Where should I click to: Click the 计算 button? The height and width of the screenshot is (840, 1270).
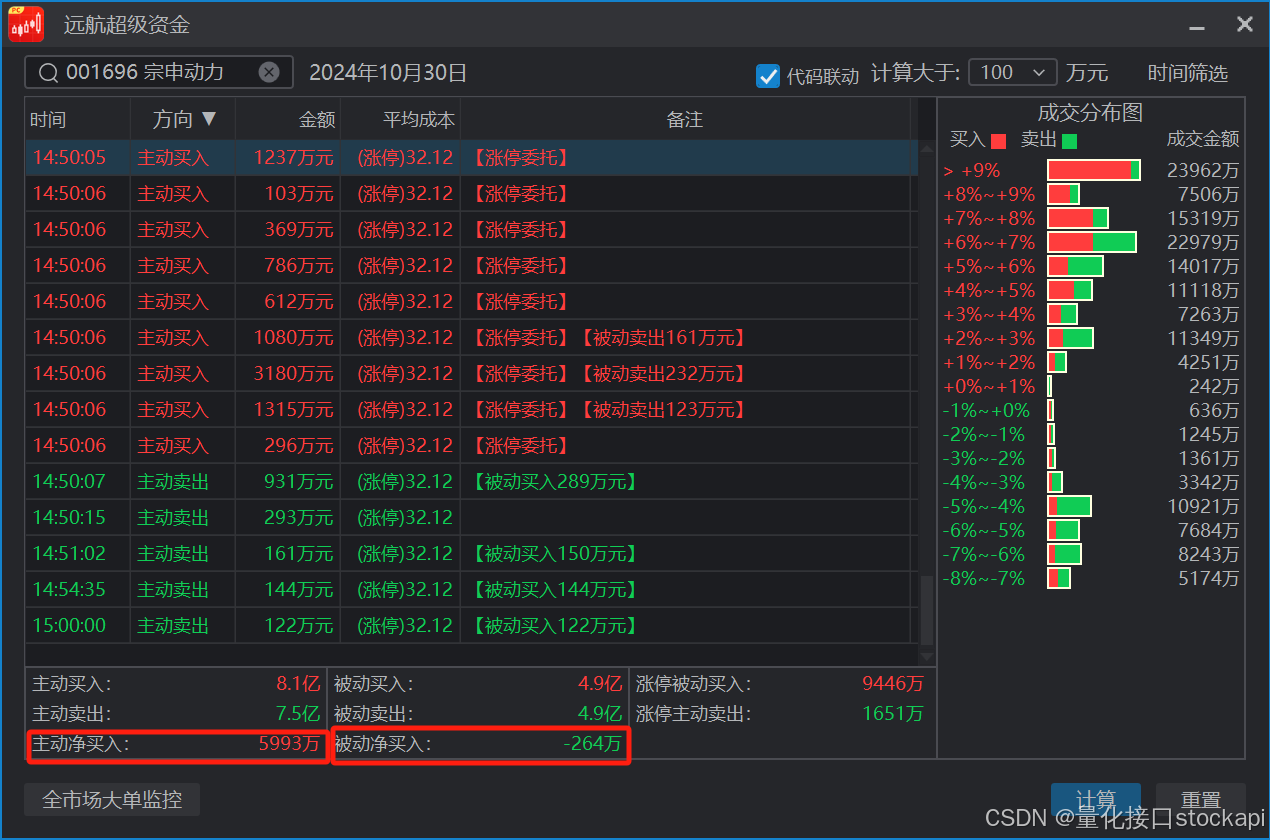[1095, 800]
